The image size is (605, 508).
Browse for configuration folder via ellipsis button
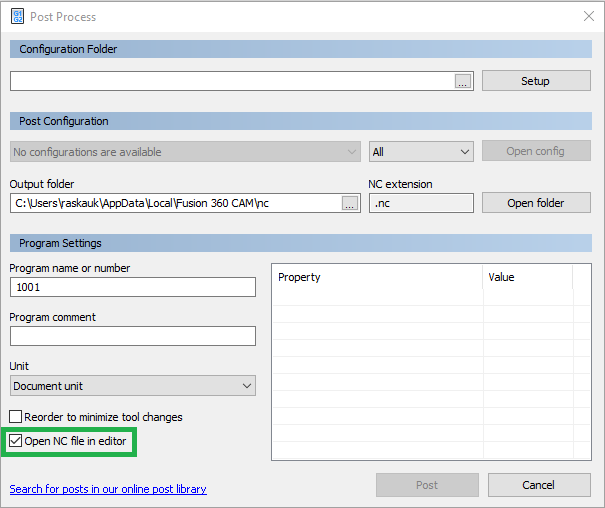[x=462, y=82]
